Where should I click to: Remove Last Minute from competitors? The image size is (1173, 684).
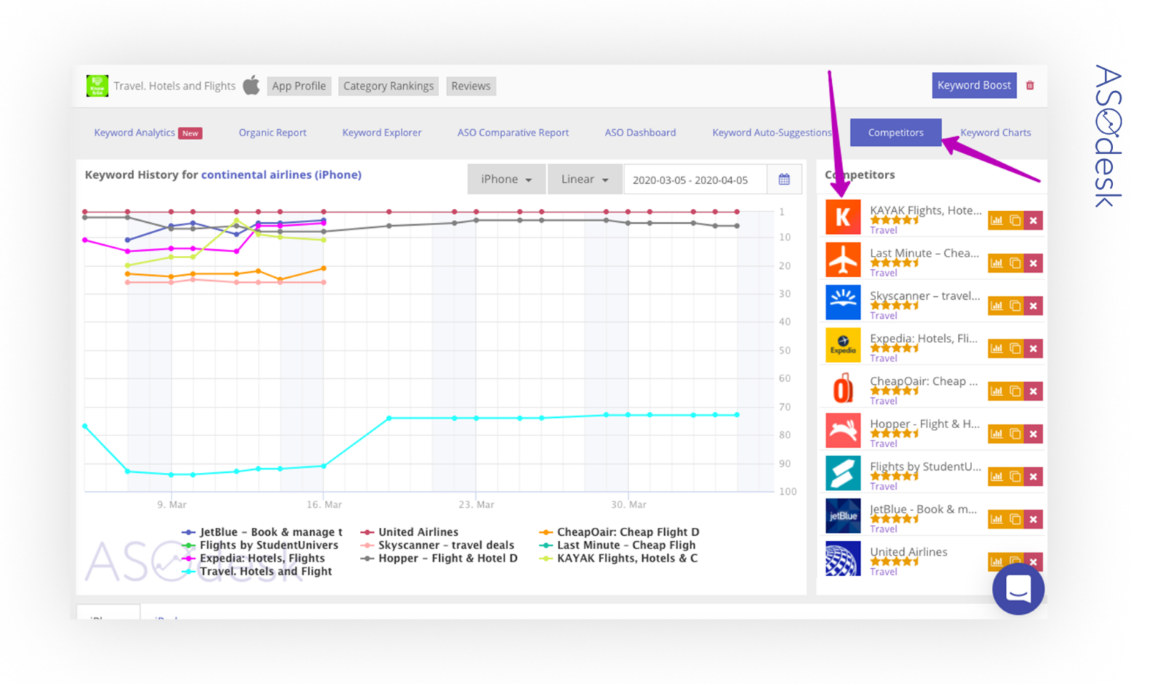pos(1034,263)
